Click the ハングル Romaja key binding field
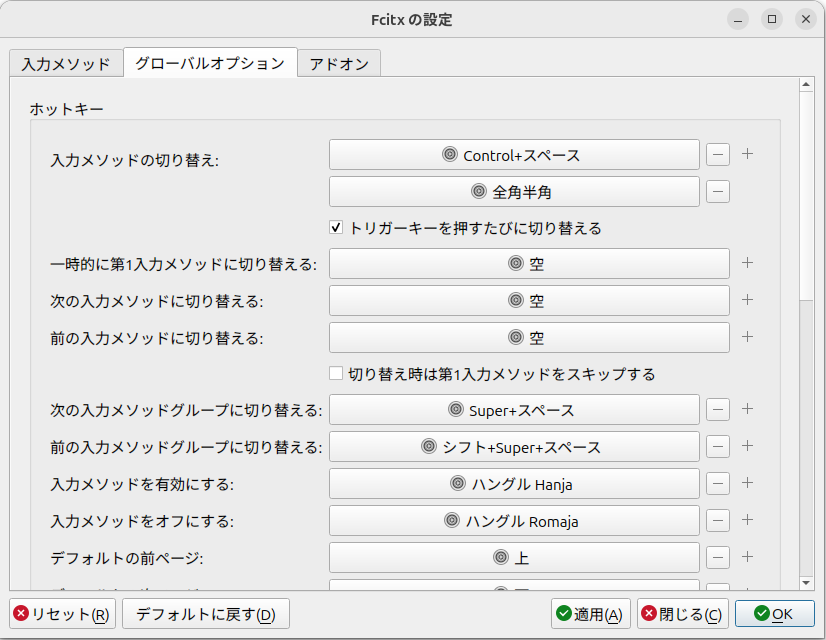The image size is (826, 640). [514, 521]
